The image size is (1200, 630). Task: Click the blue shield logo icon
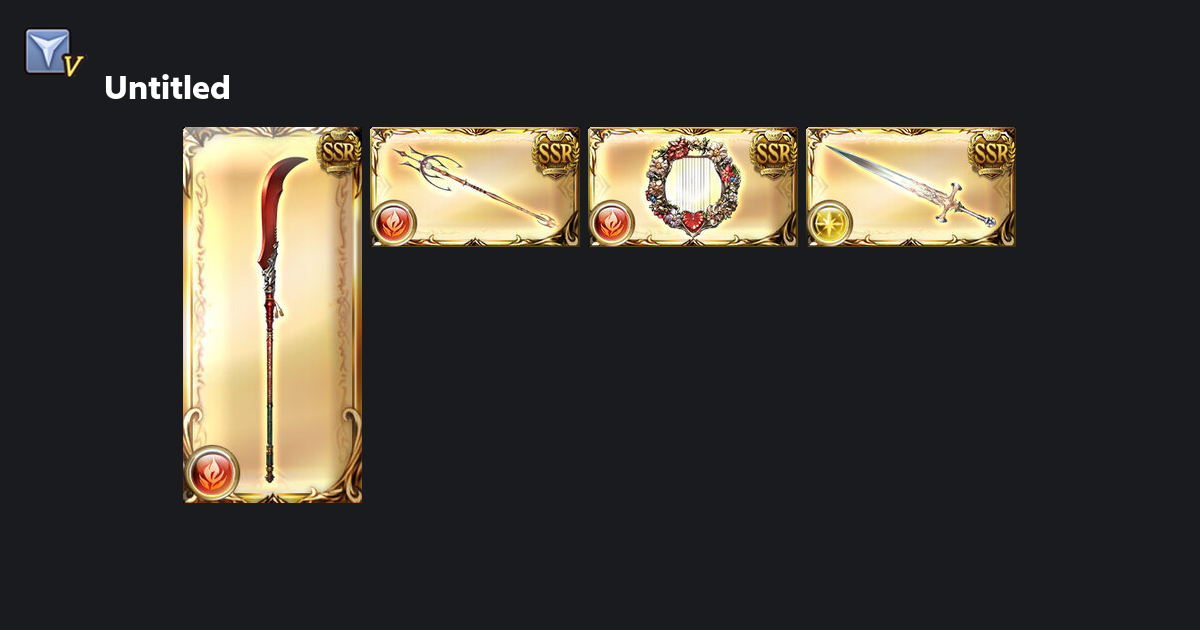(x=47, y=51)
